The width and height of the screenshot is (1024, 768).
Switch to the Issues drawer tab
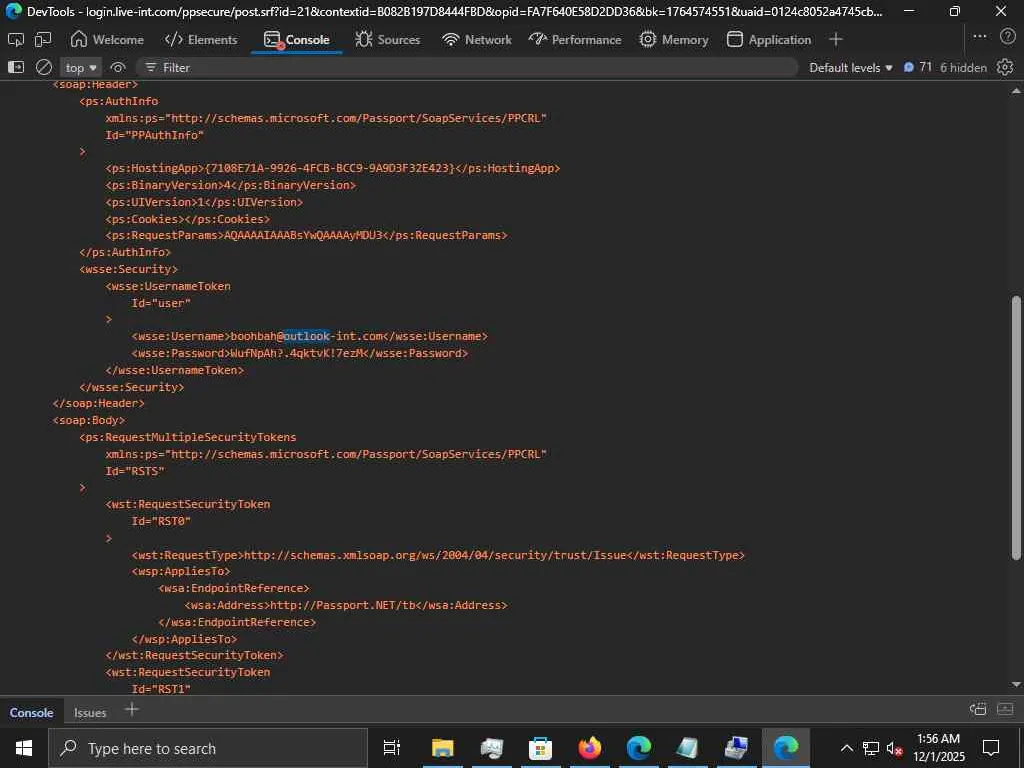(x=90, y=712)
